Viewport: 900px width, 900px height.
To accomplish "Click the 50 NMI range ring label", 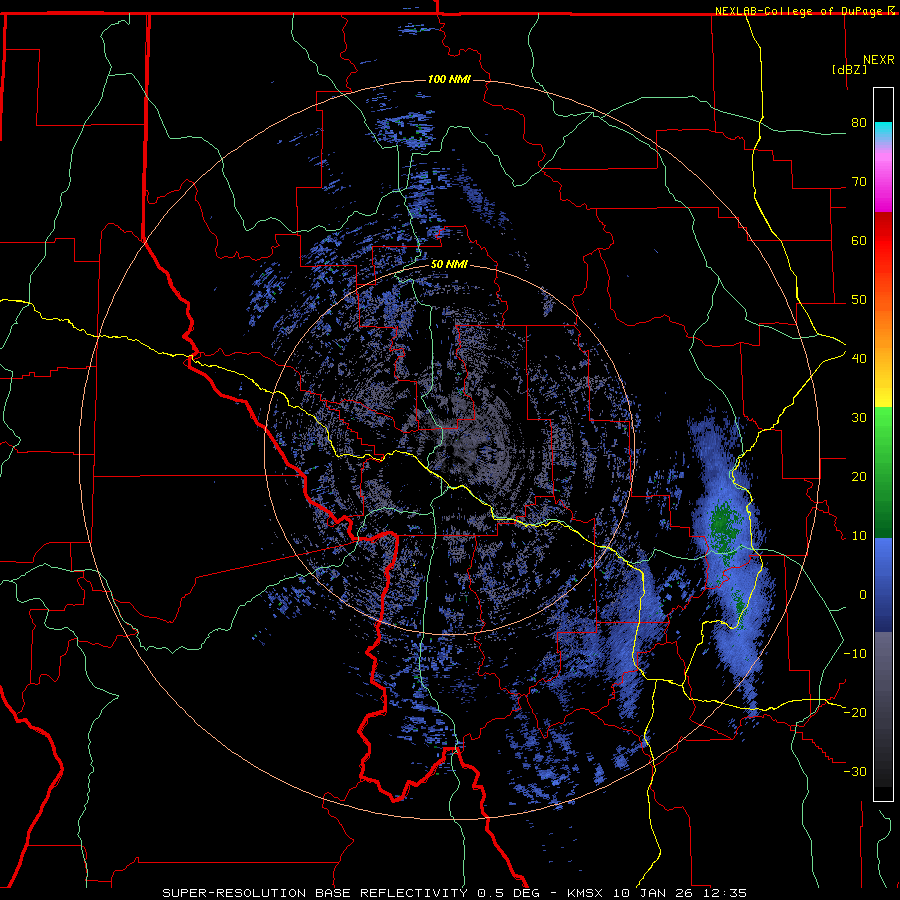I will 449,265.
